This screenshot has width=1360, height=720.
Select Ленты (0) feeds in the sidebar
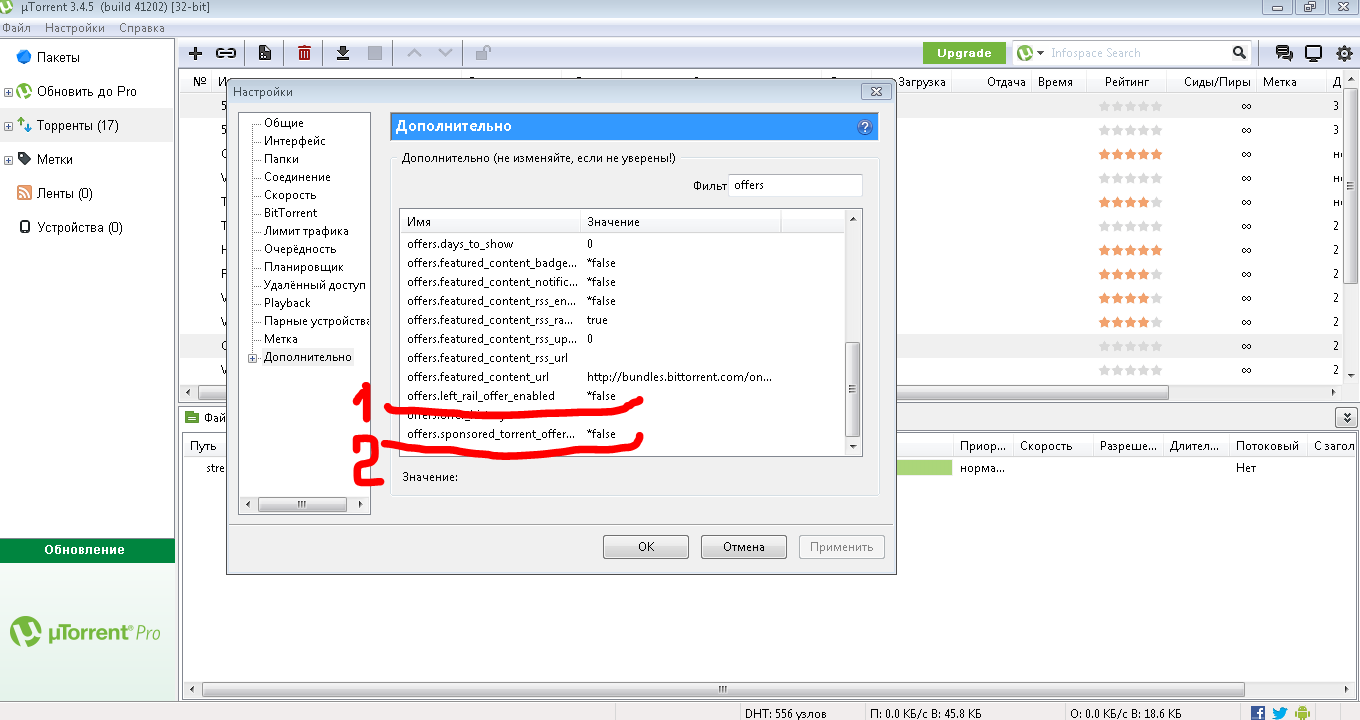tap(65, 193)
